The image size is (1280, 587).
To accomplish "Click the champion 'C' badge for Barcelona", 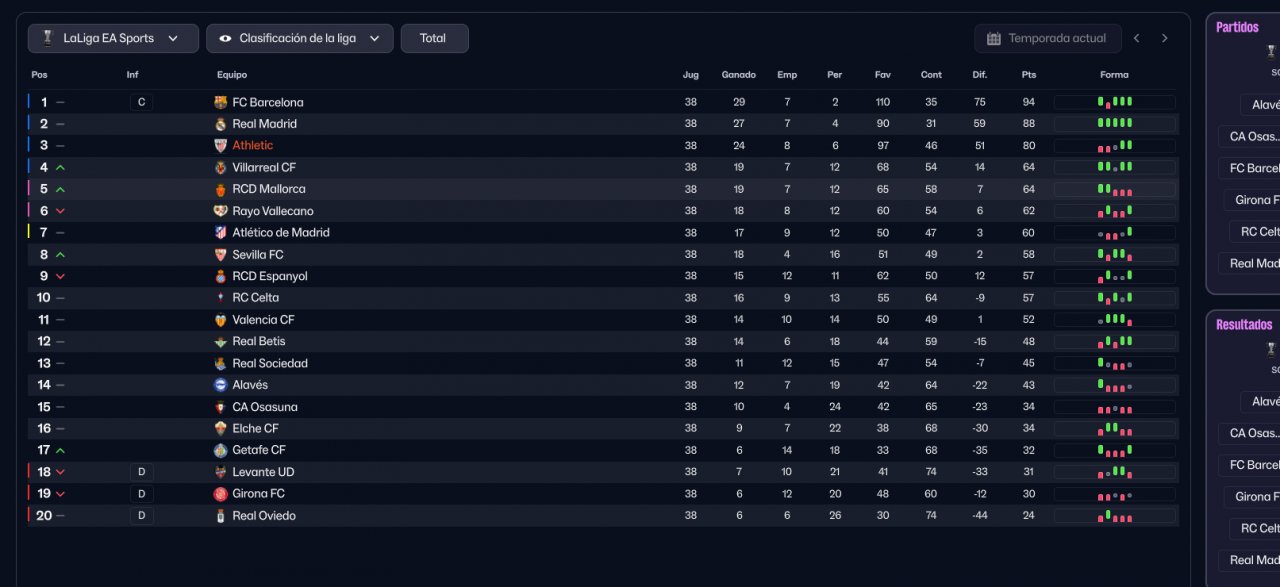I will [x=141, y=102].
